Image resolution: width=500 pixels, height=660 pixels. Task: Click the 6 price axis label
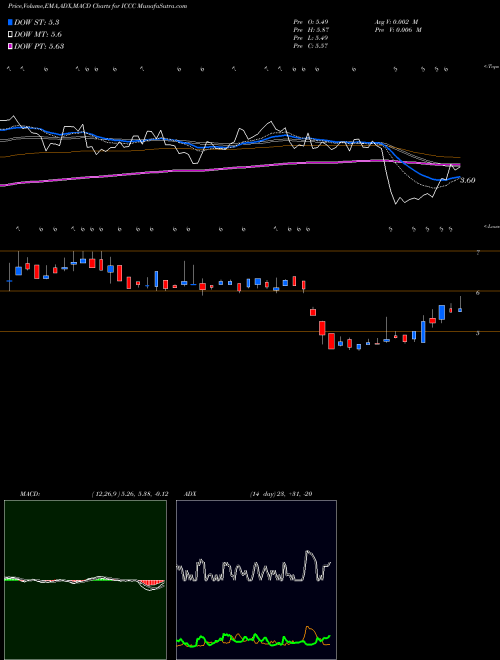pos(478,293)
